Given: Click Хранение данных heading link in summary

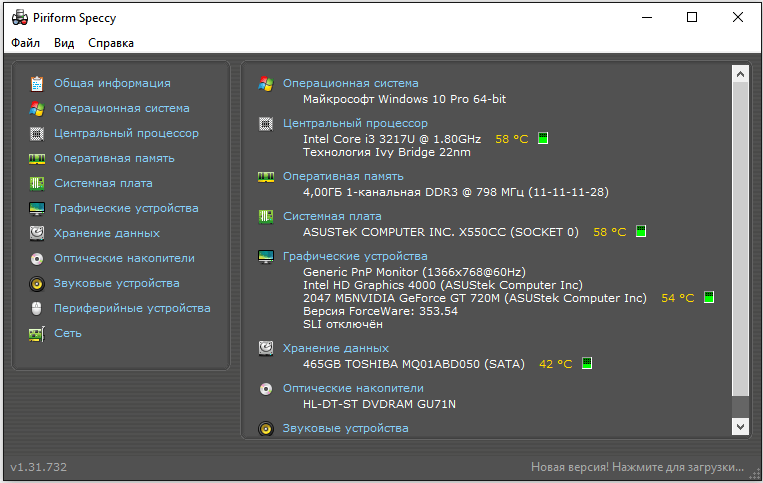Looking at the screenshot, I should [336, 348].
